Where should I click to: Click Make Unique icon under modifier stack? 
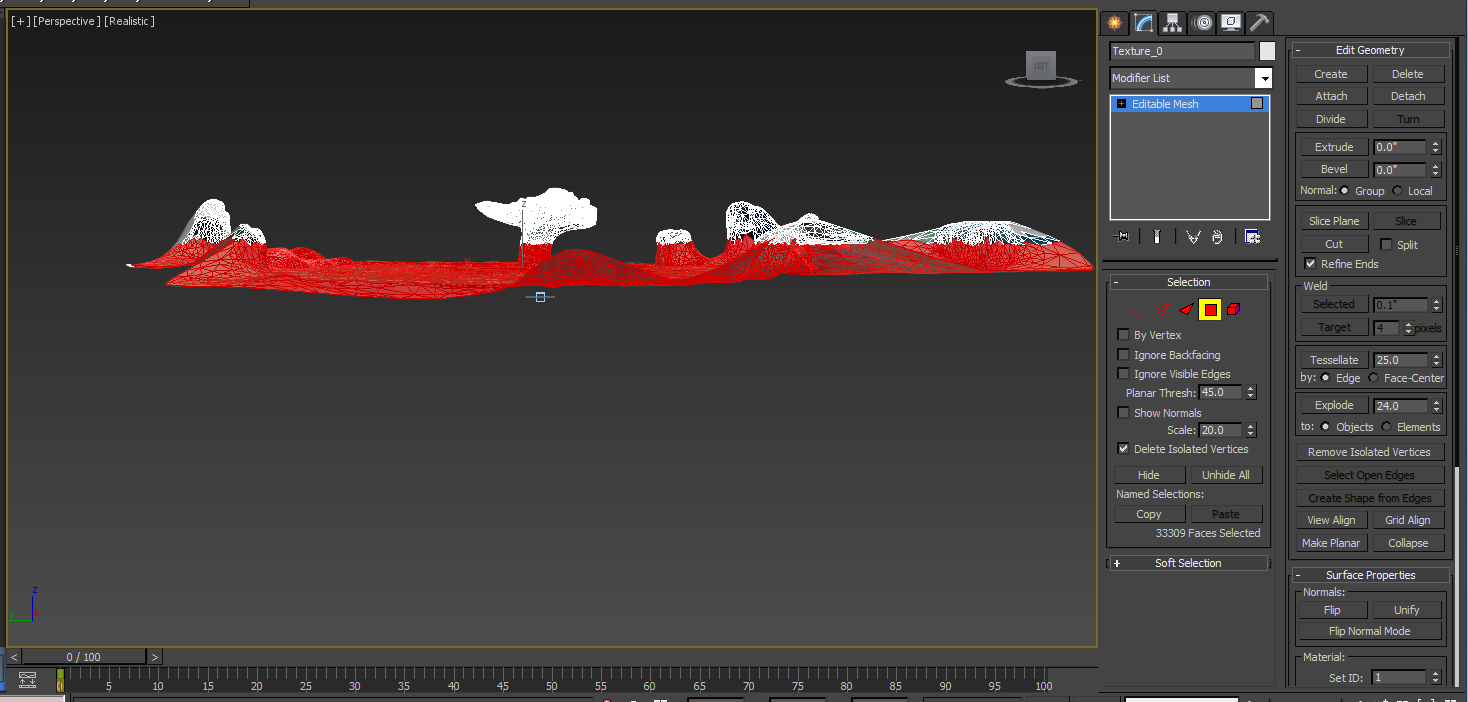pyautogui.click(x=1192, y=237)
